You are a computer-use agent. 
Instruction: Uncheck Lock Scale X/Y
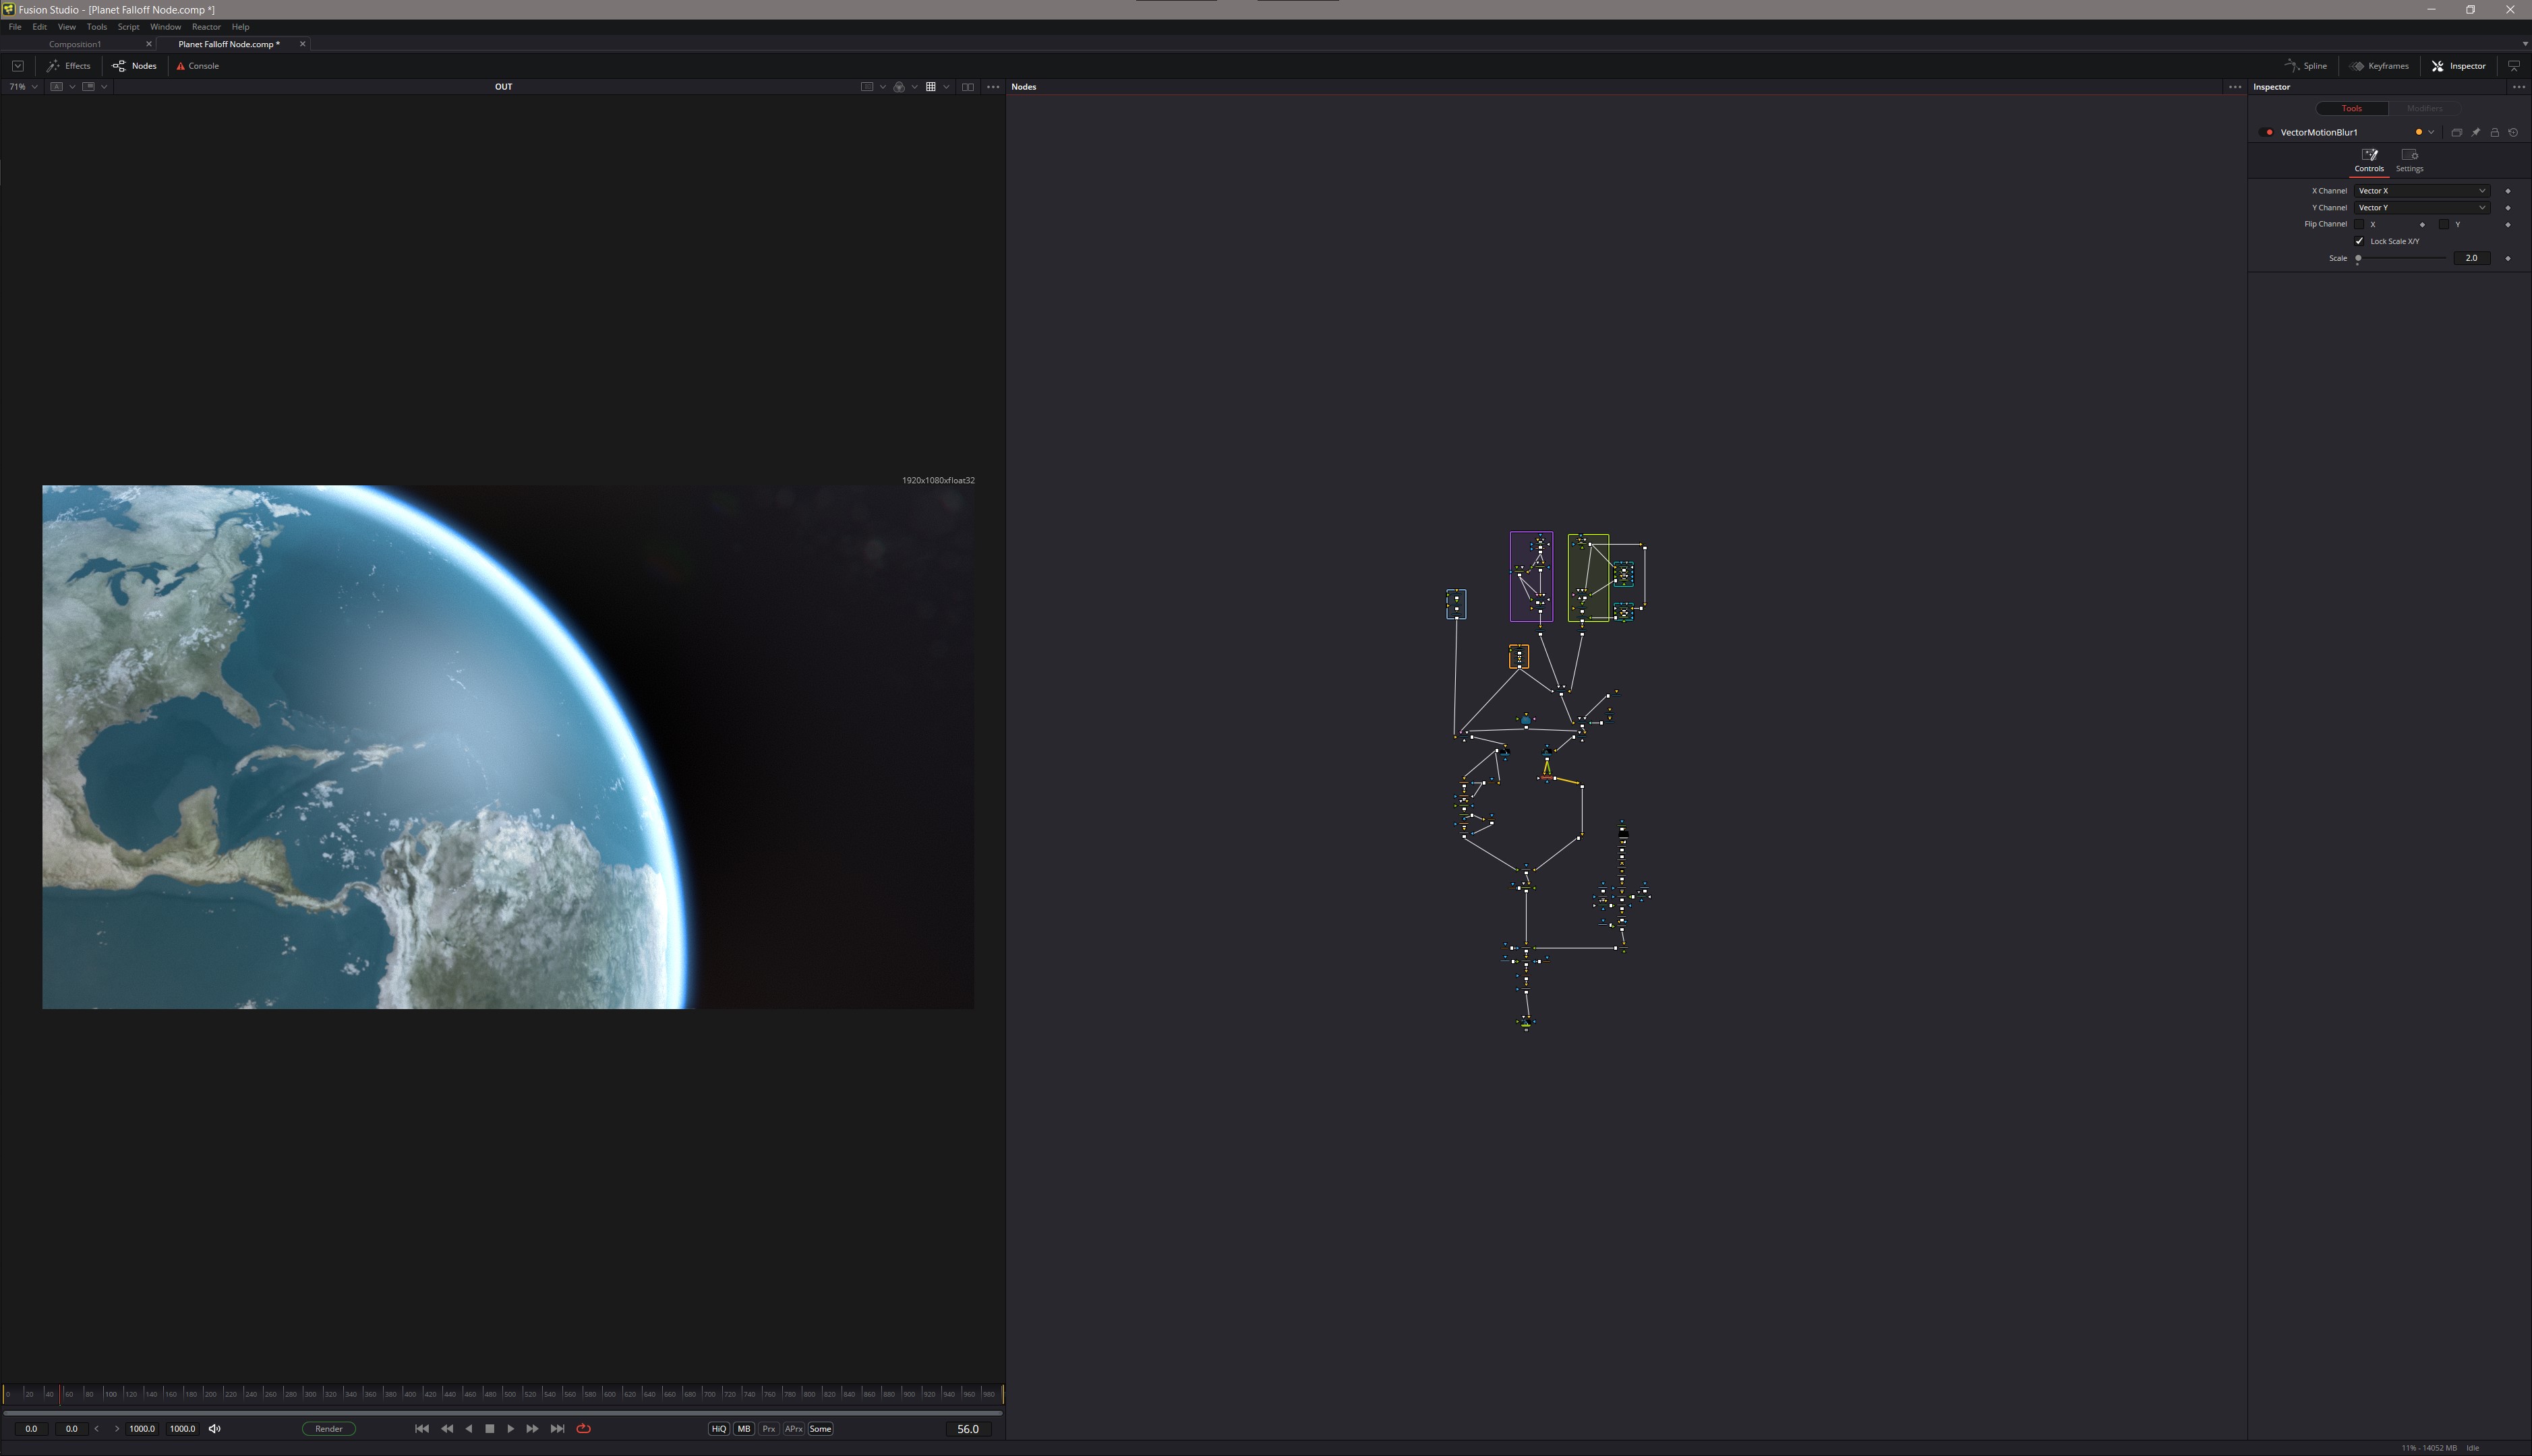(2360, 241)
